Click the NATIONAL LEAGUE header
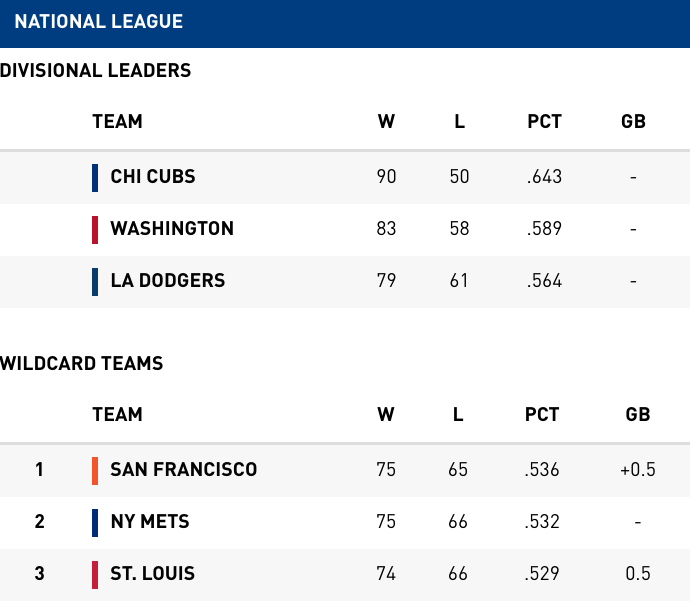The width and height of the screenshot is (690, 602). click(99, 22)
